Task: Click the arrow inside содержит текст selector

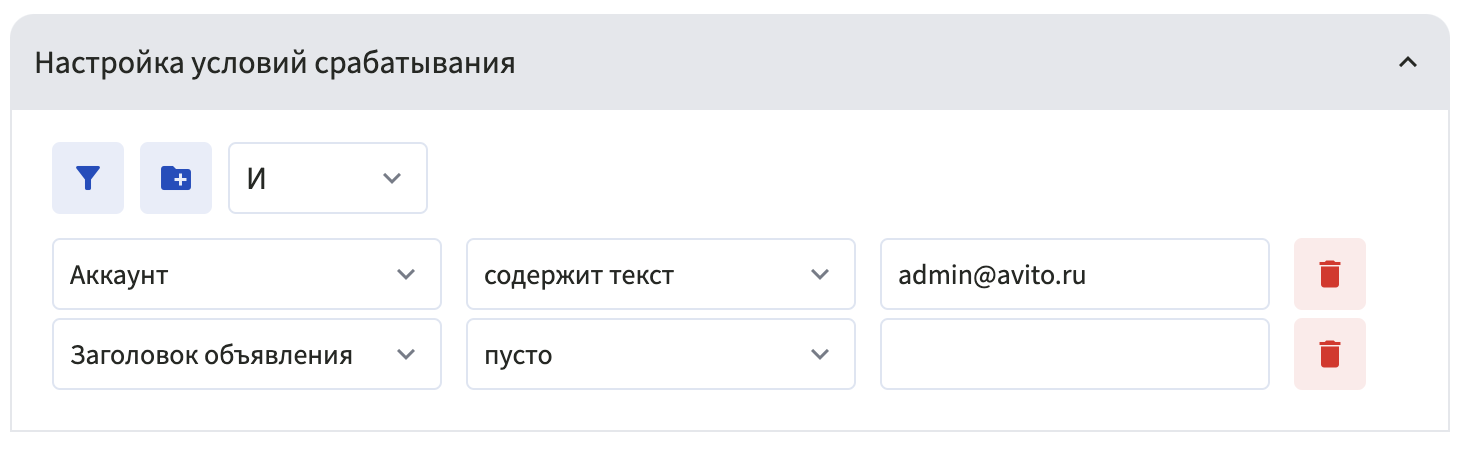Action: click(820, 274)
